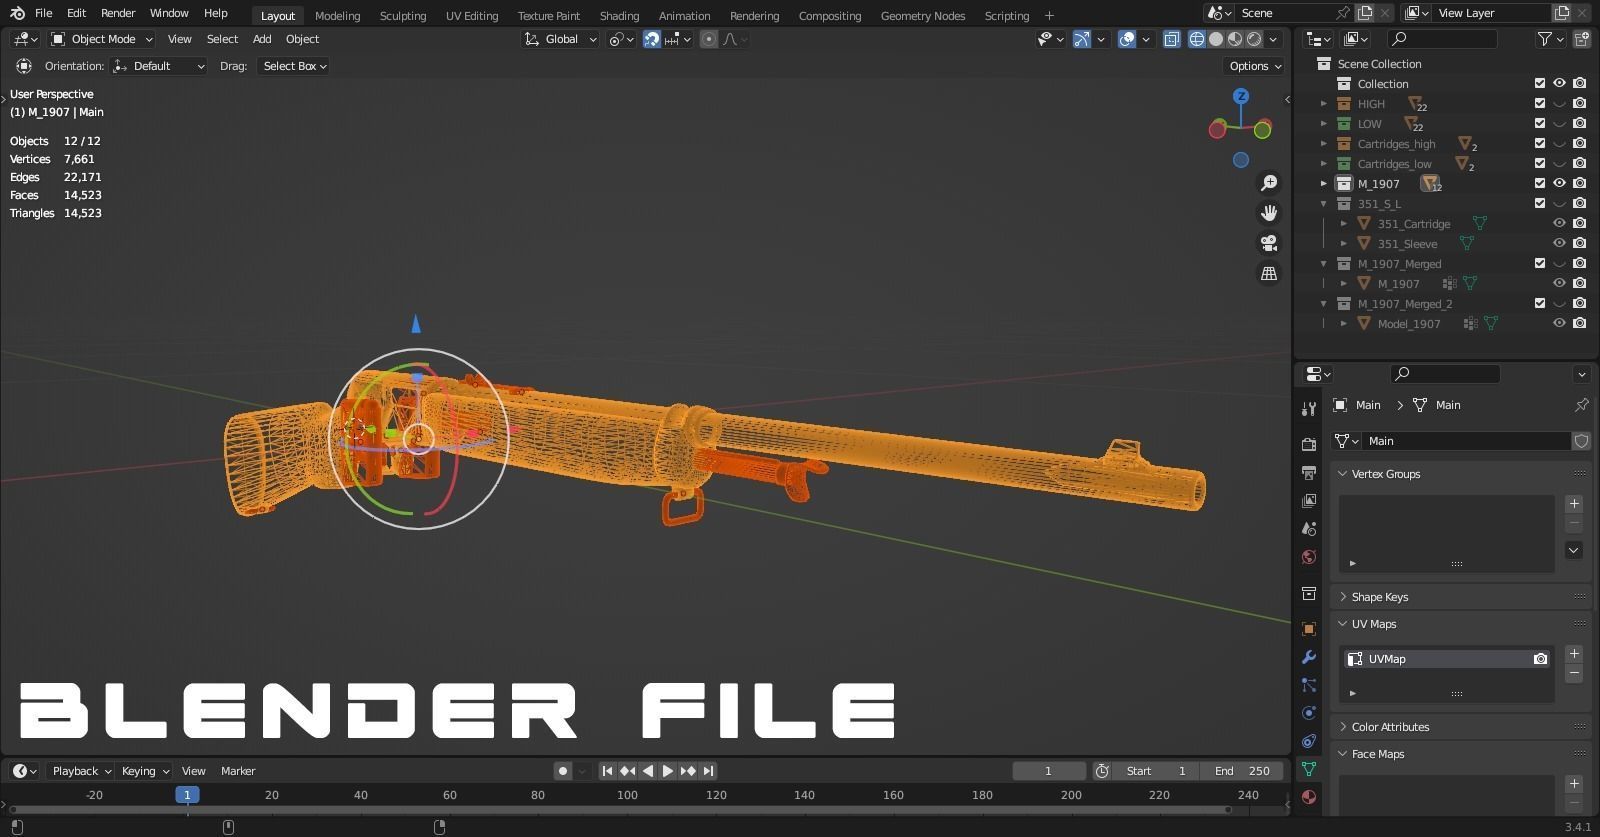Add new vertex group plus
This screenshot has width=1600, height=837.
tap(1574, 503)
